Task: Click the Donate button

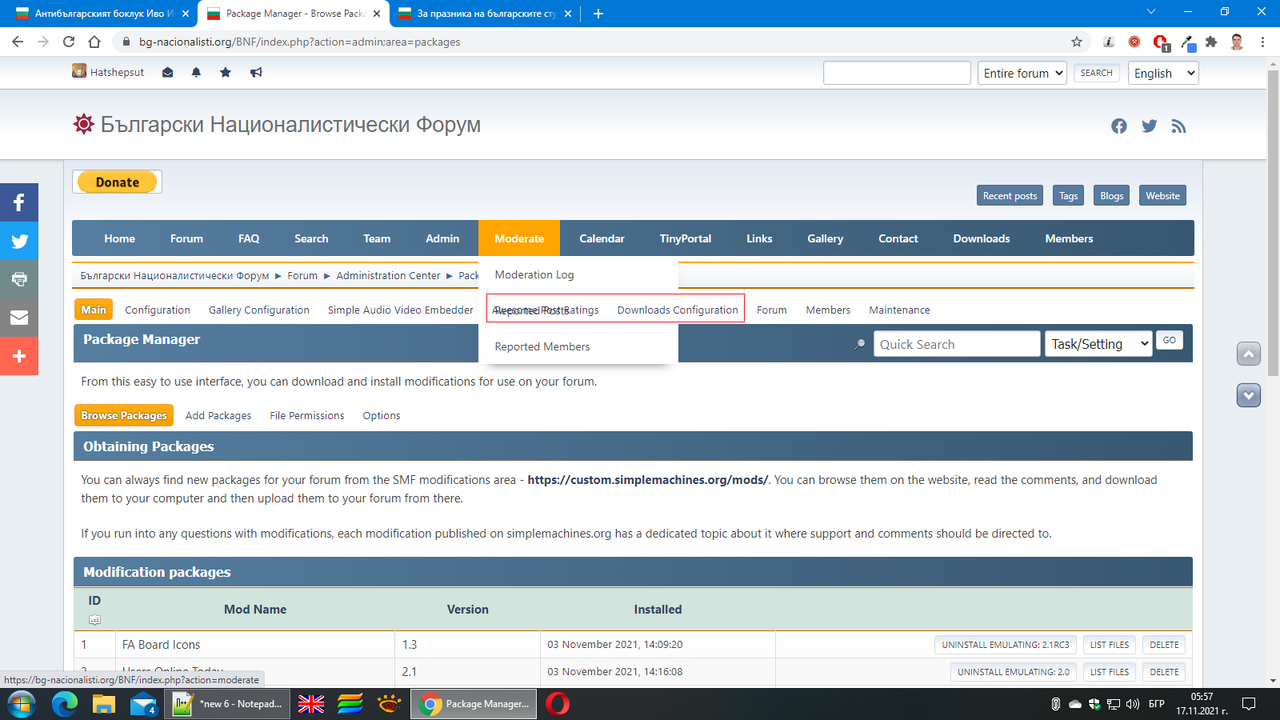Action: tap(117, 182)
